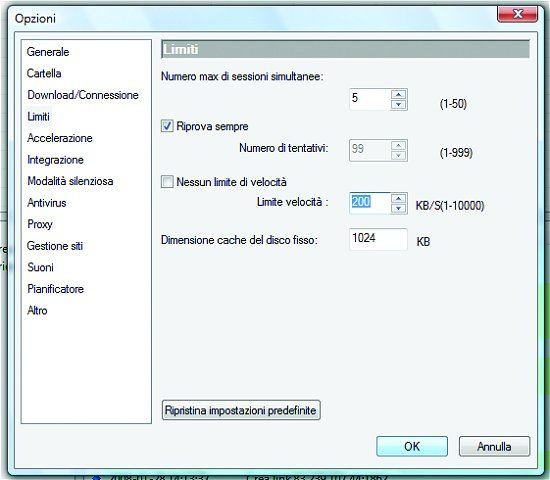
Task: Decrease Limite velocità with down arrow
Action: coord(398,208)
